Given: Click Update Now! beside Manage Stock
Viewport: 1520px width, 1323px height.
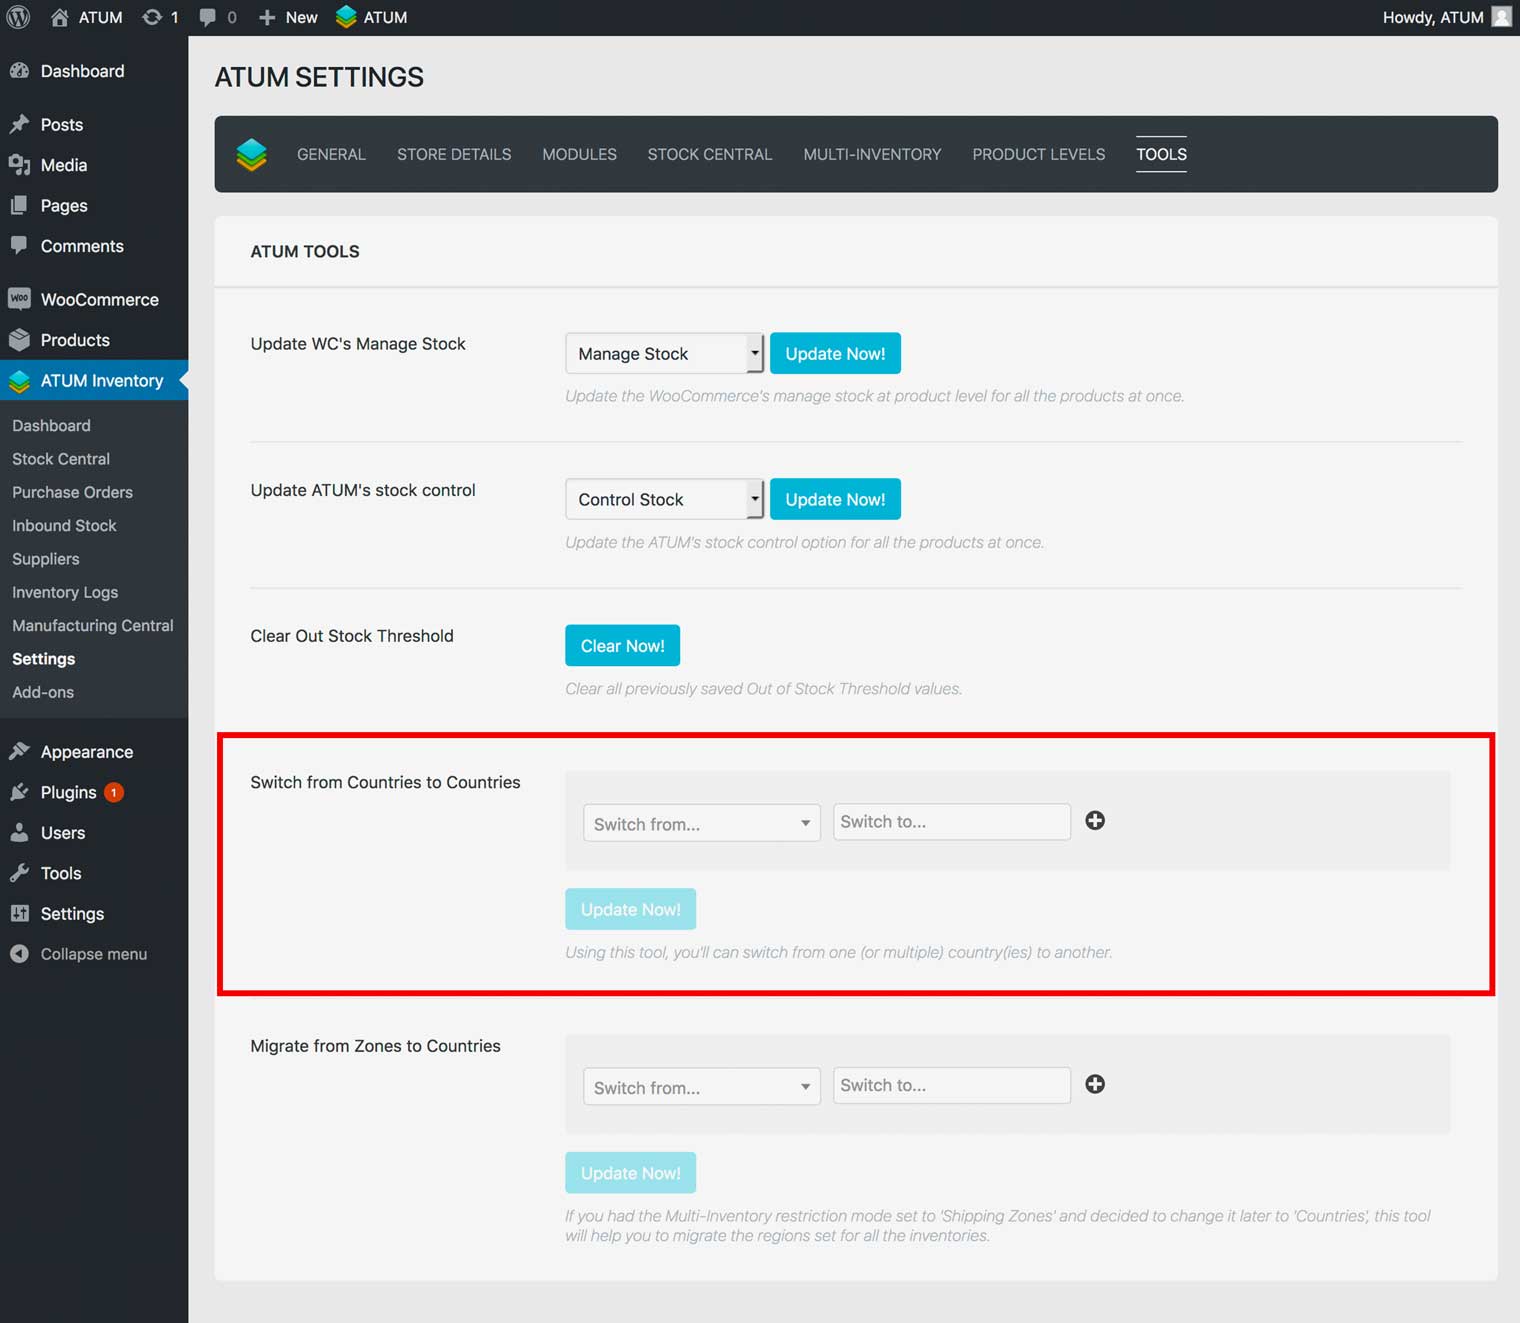Looking at the screenshot, I should (x=835, y=354).
